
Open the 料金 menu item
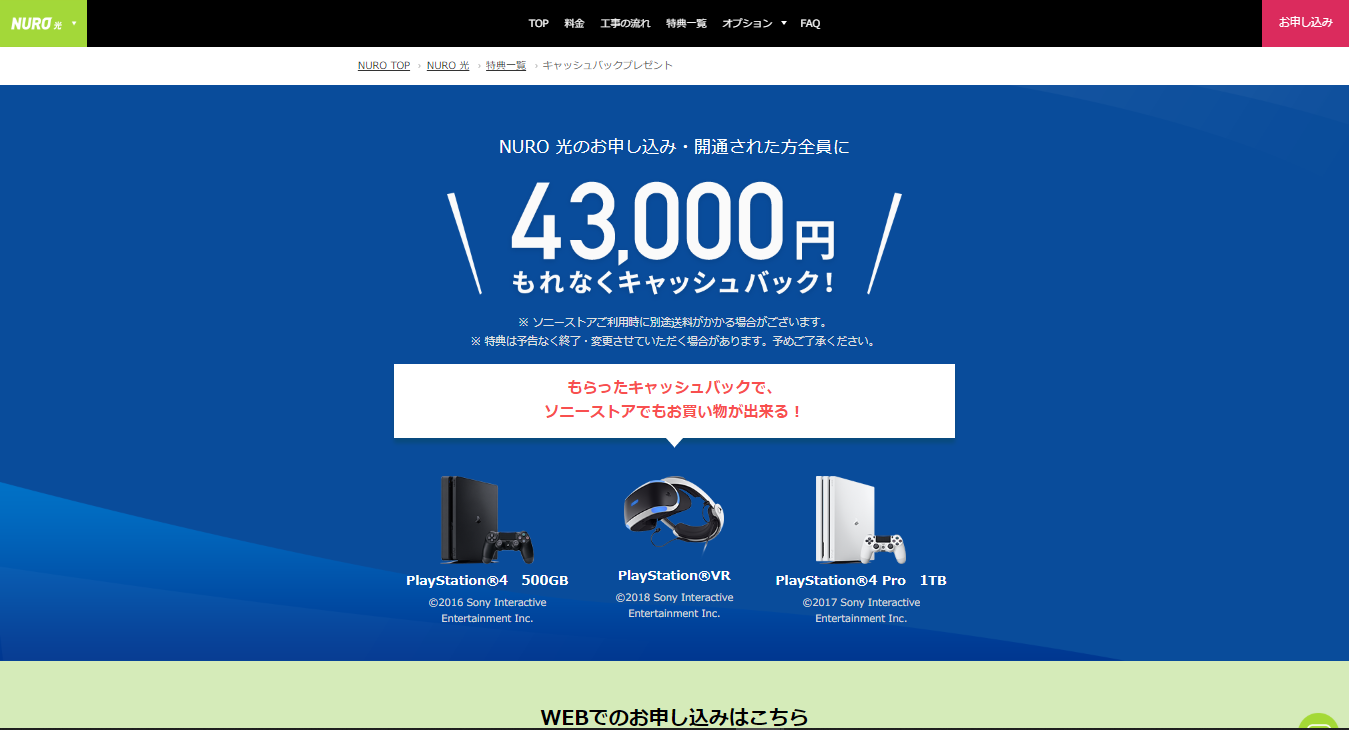574,23
